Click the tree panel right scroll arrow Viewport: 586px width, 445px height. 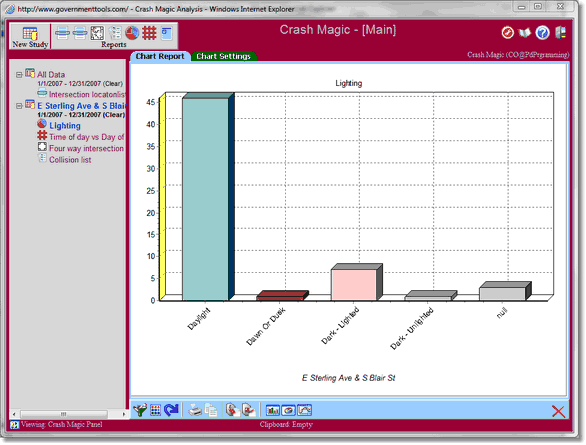(x=123, y=414)
